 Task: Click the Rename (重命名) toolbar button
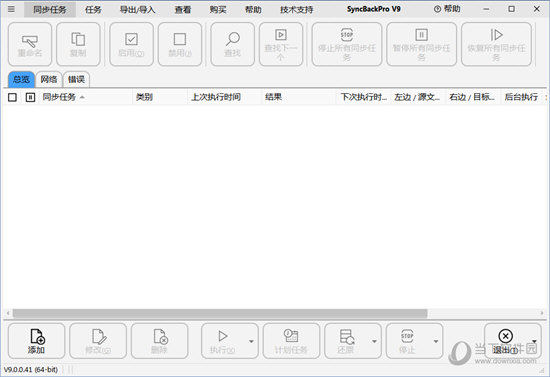[x=30, y=45]
